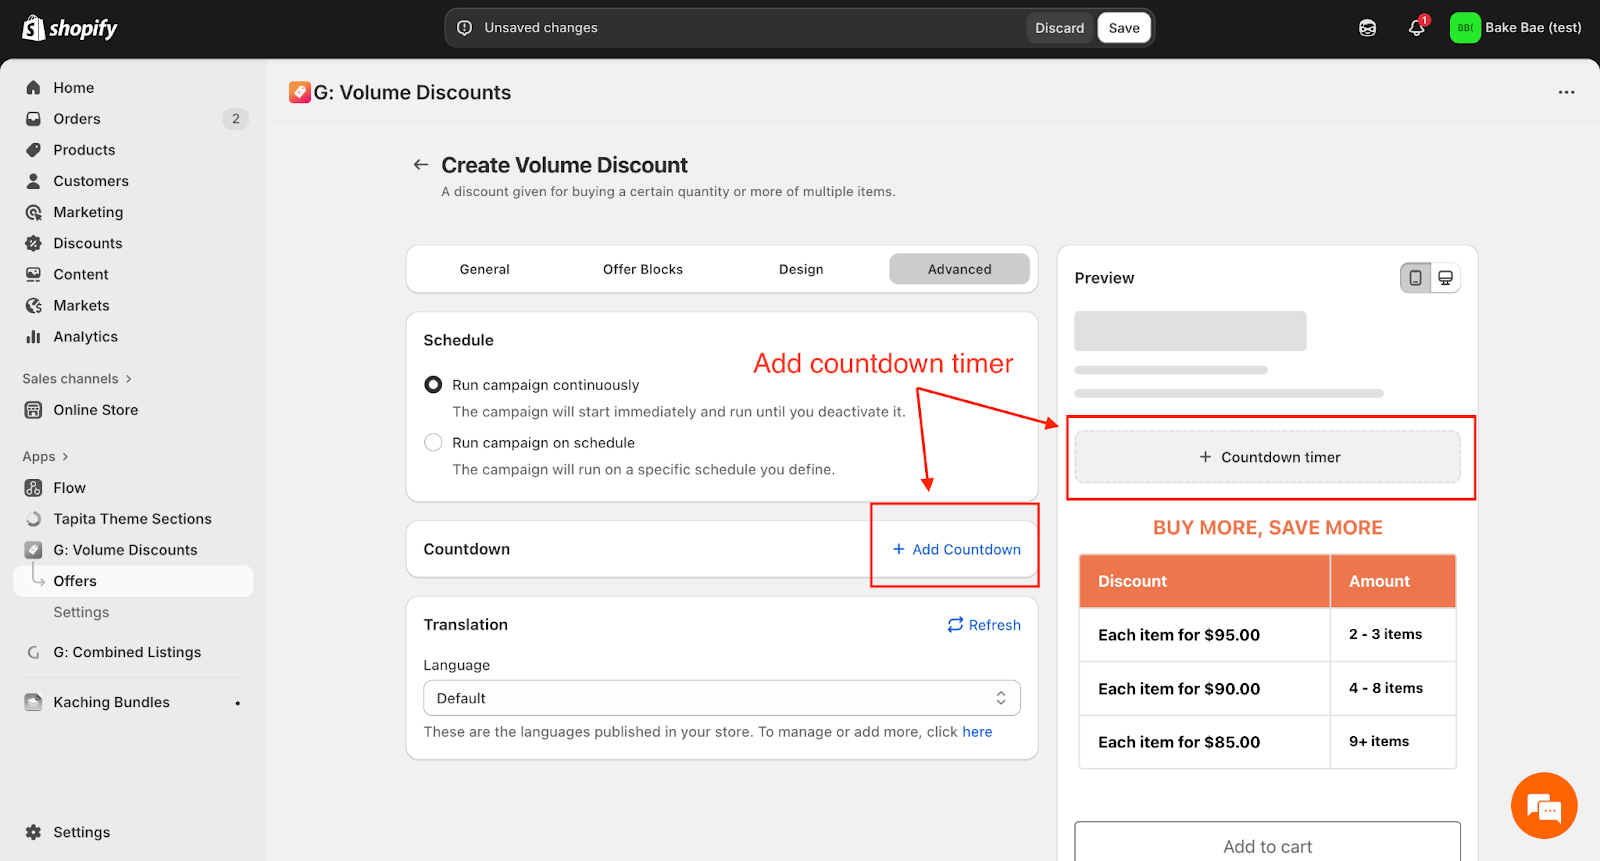Open the Orders inbox icon
This screenshot has height=861, width=1600.
(33, 119)
